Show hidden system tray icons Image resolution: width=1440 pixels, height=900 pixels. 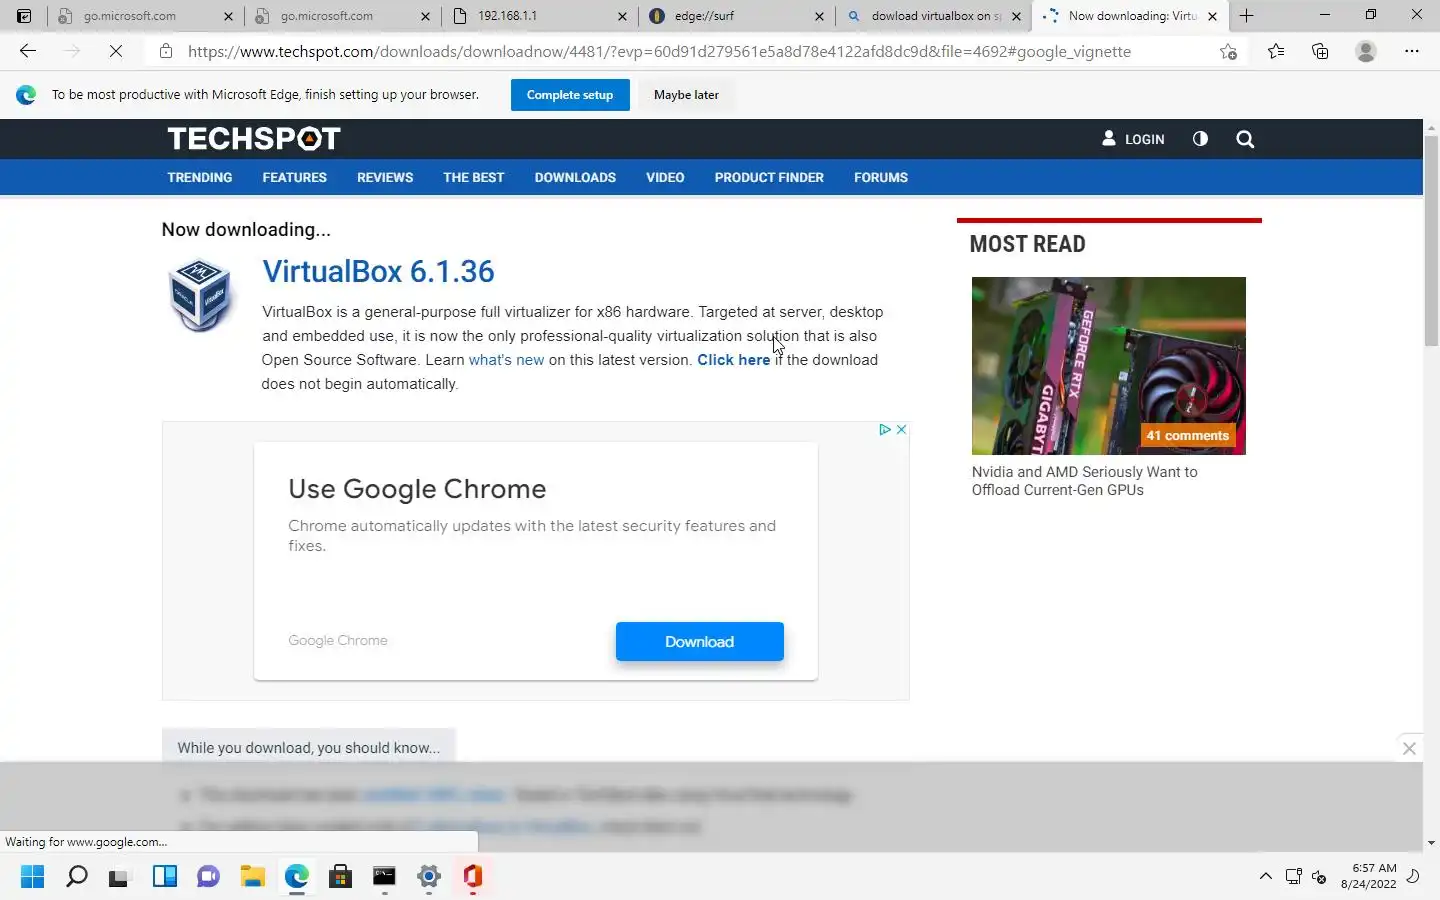pyautogui.click(x=1265, y=877)
